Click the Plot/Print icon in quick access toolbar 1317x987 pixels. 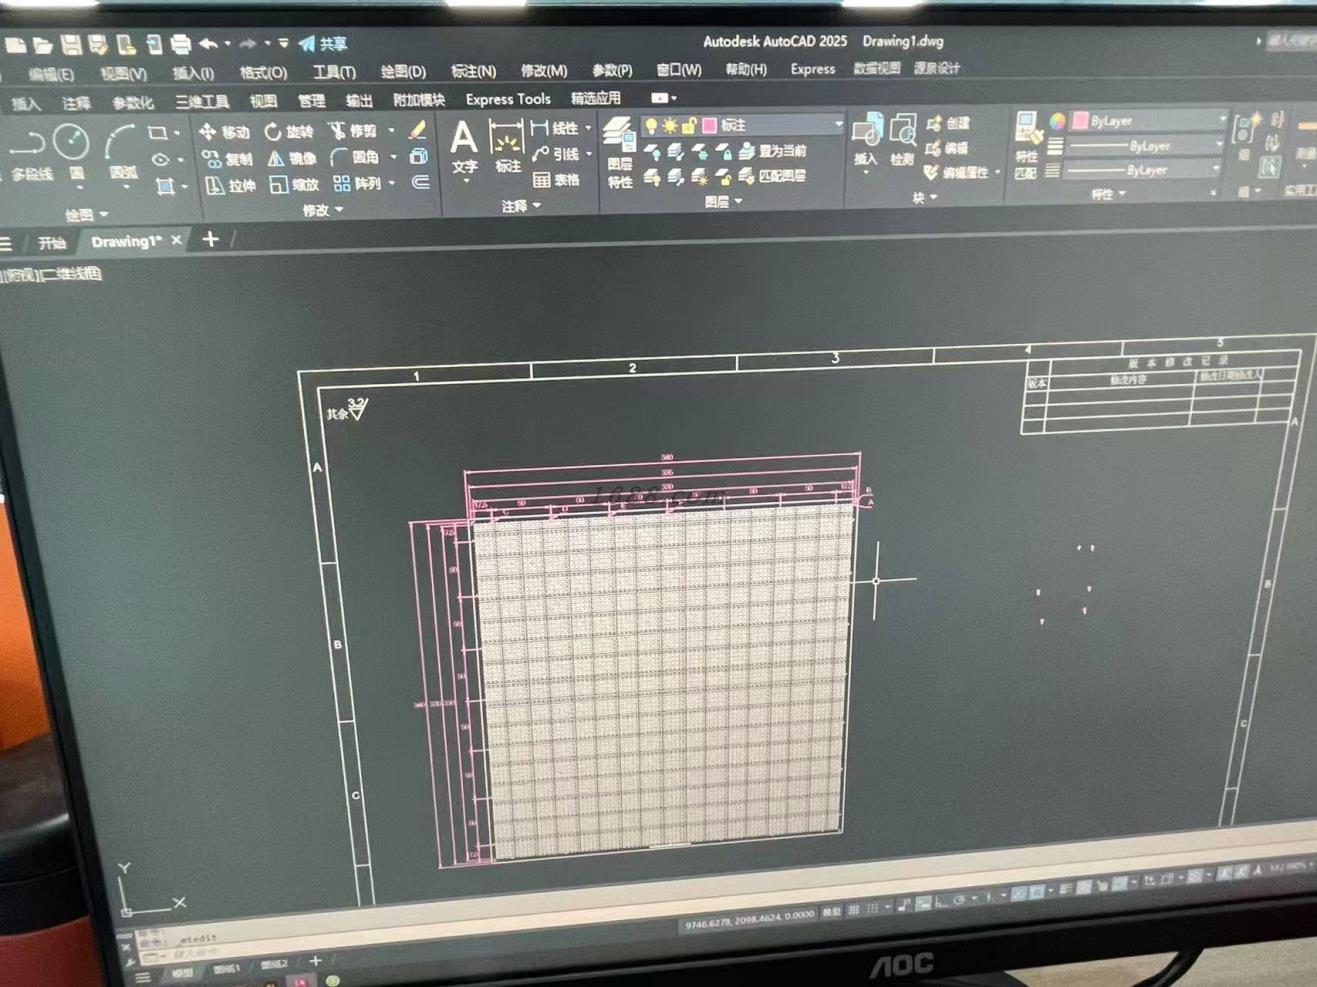(x=181, y=44)
